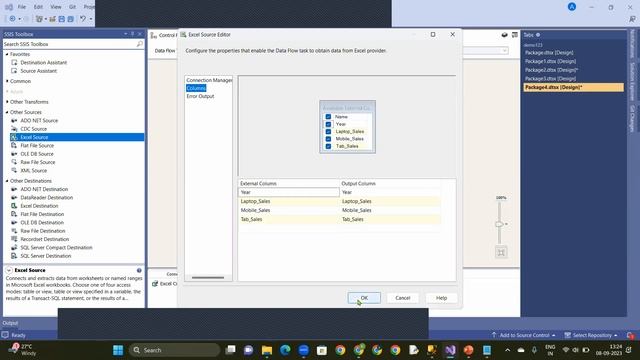Click the fit-to-view zoom icon
The height and width of the screenshot is (360, 640).
pos(501,252)
